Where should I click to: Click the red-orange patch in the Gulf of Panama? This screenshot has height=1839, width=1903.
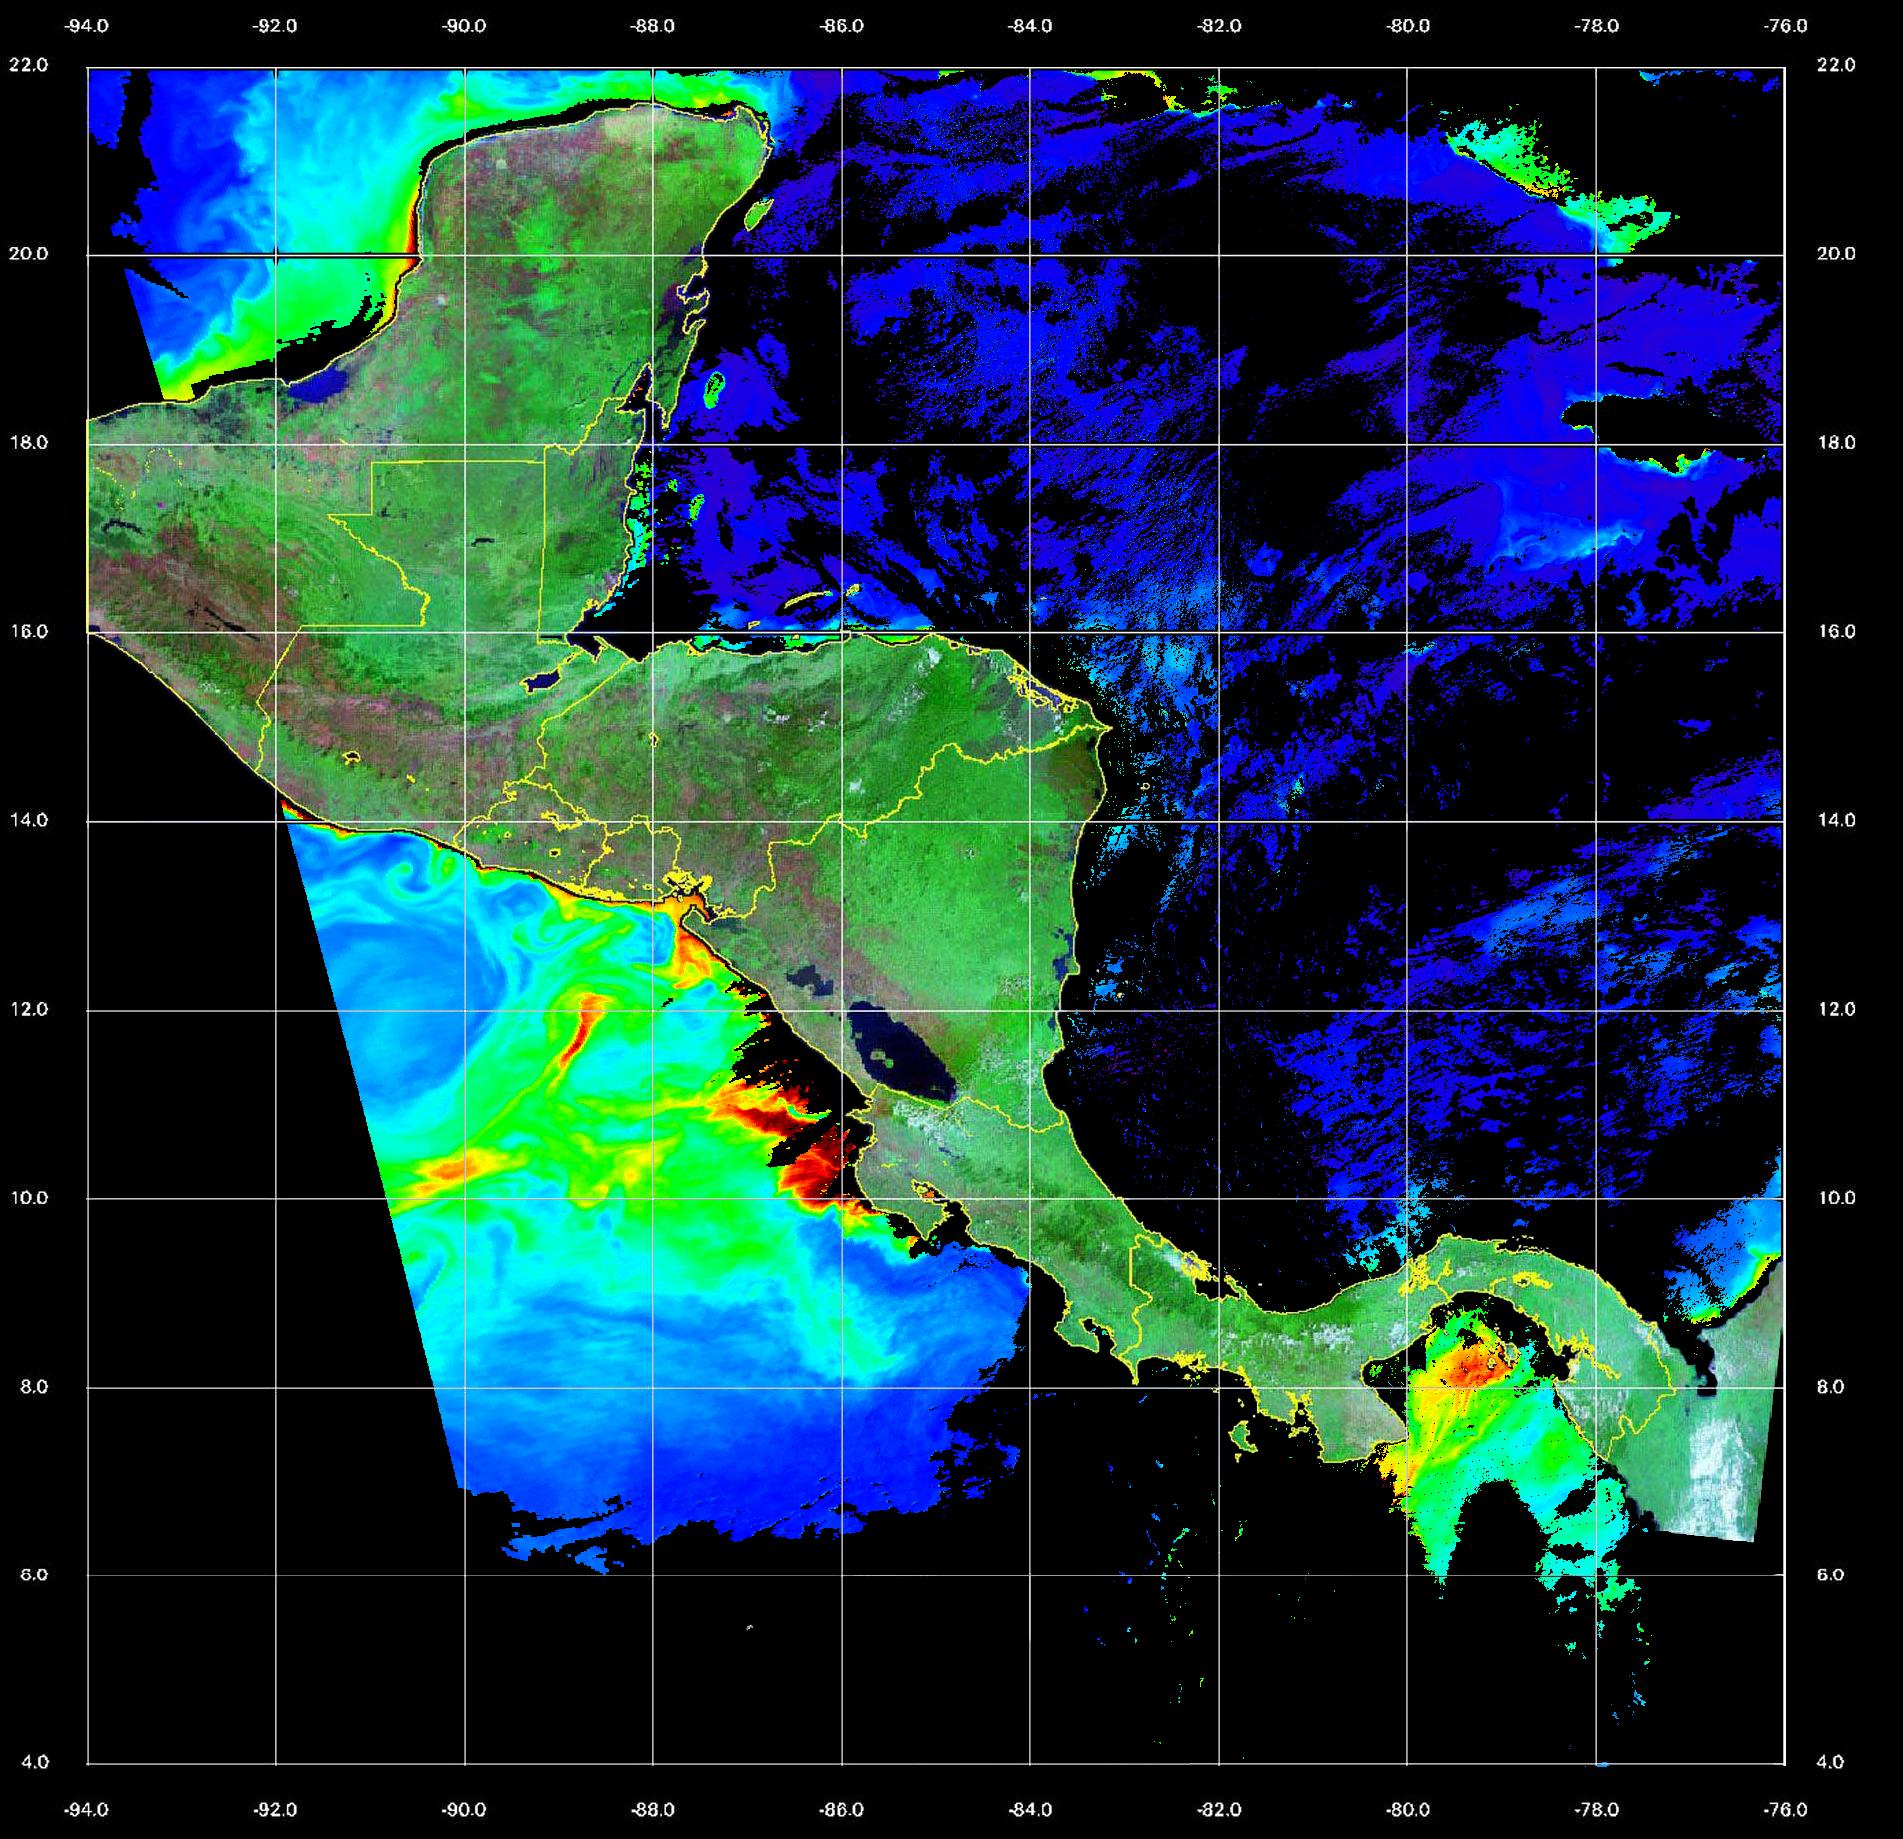point(1472,1363)
